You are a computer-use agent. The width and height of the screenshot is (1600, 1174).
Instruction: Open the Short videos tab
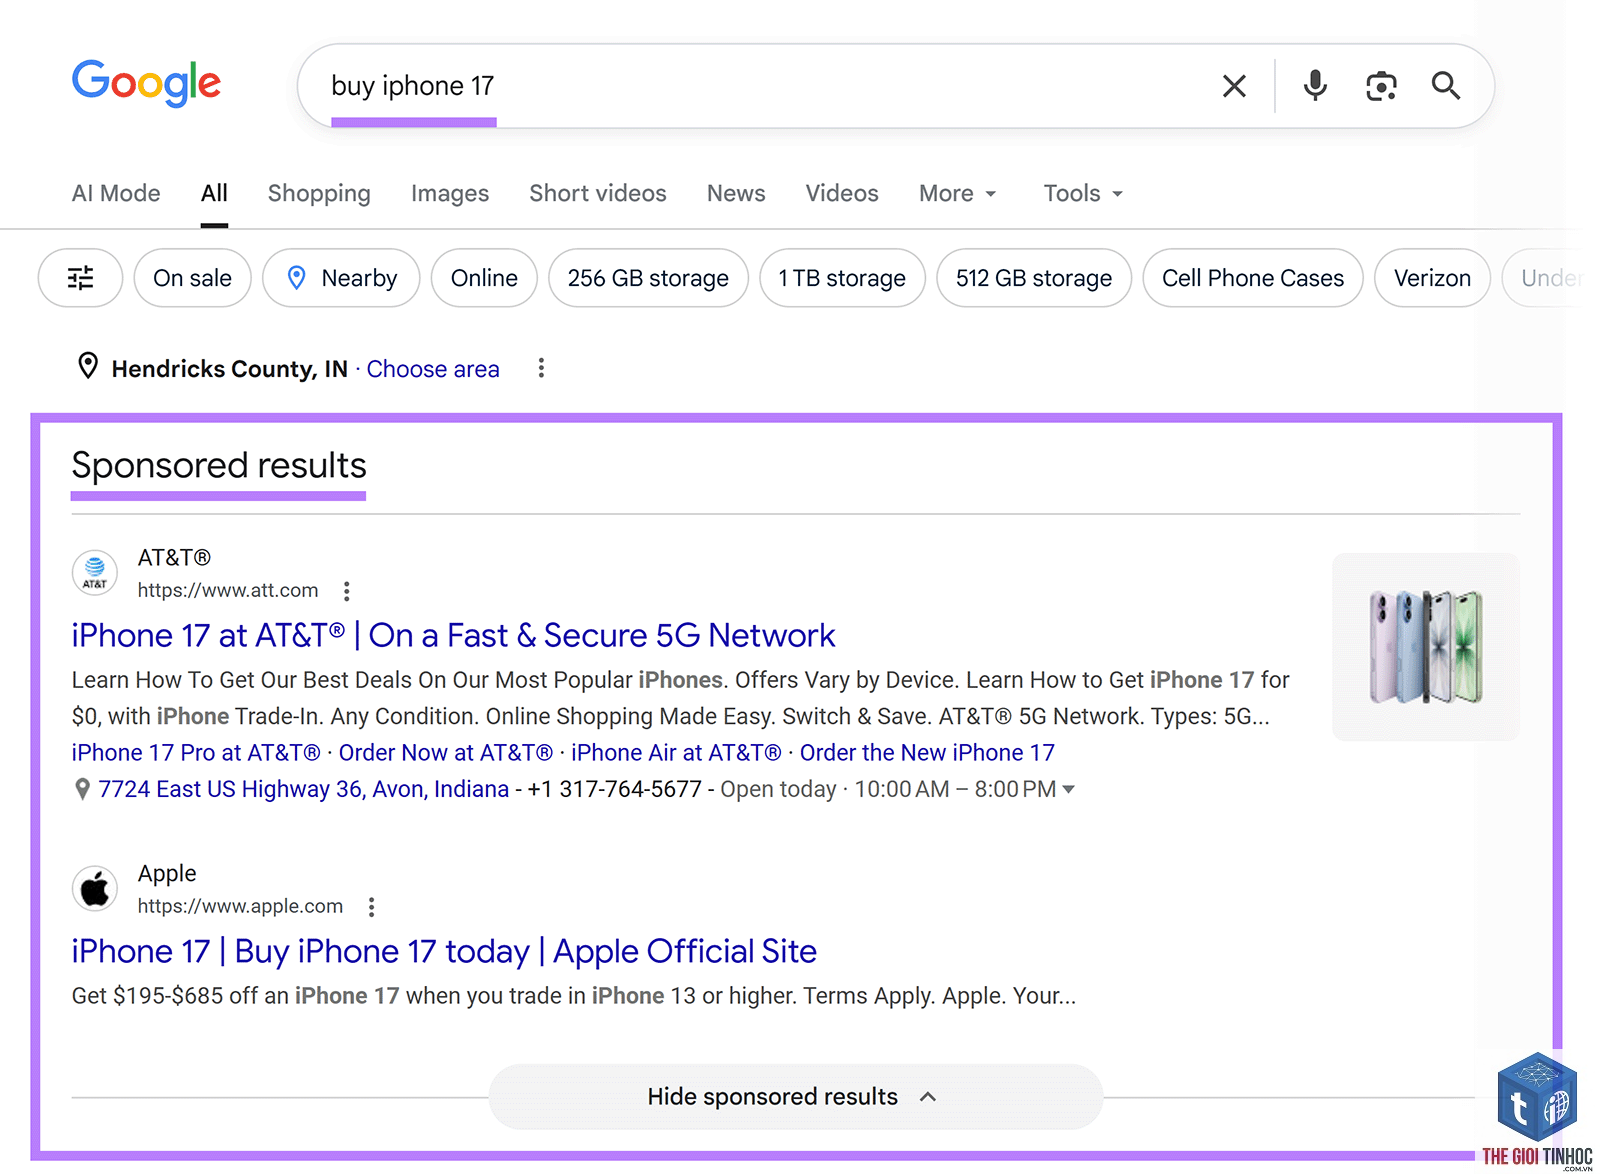(x=598, y=194)
